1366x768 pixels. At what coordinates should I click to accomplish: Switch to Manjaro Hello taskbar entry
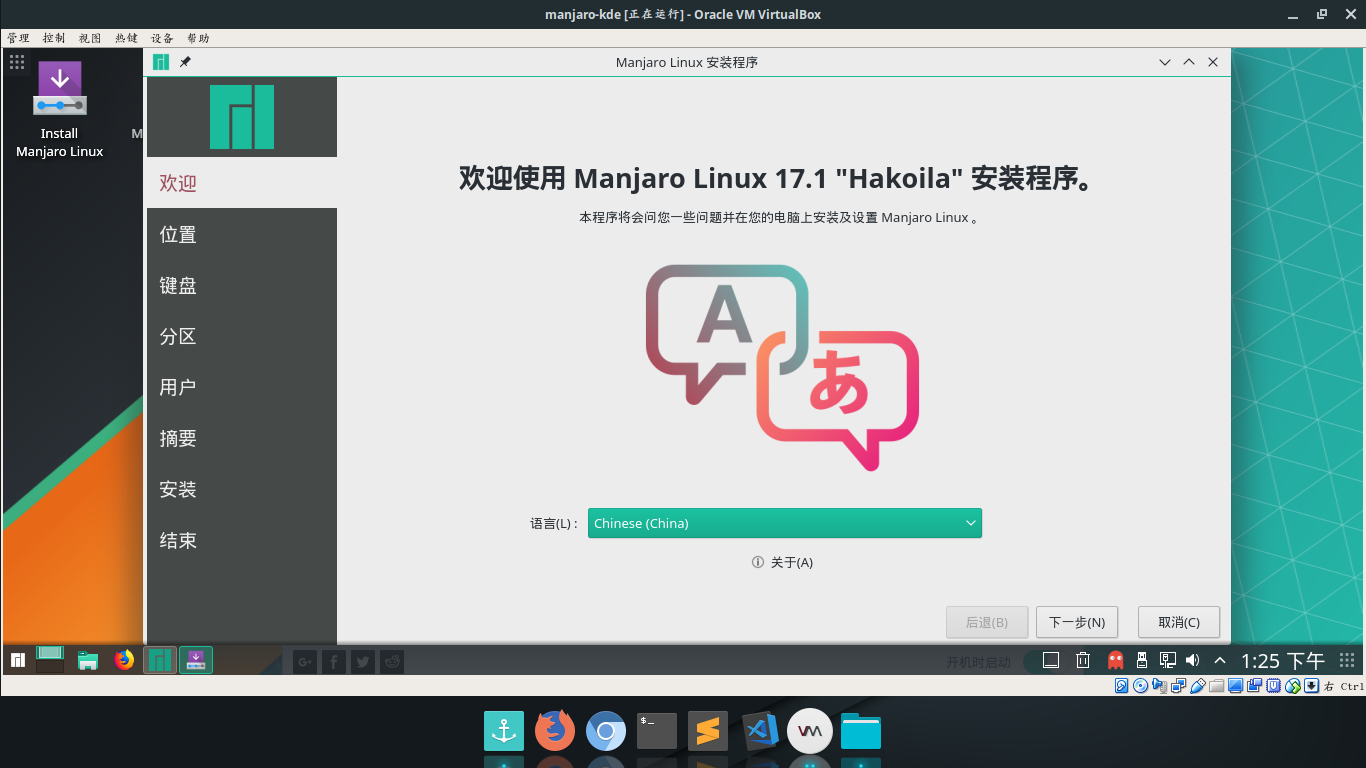pyautogui.click(x=160, y=660)
